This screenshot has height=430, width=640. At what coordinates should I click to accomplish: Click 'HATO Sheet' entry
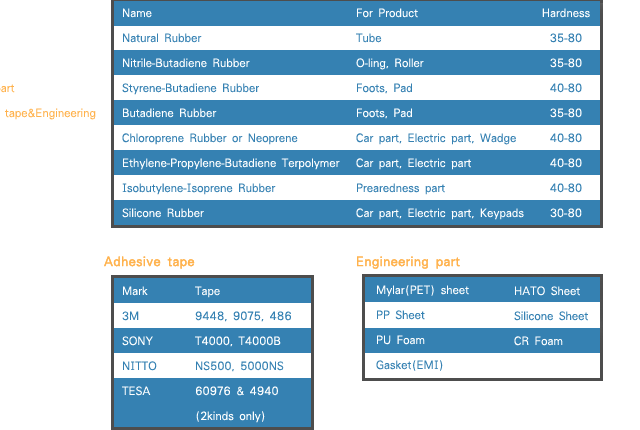click(547, 291)
